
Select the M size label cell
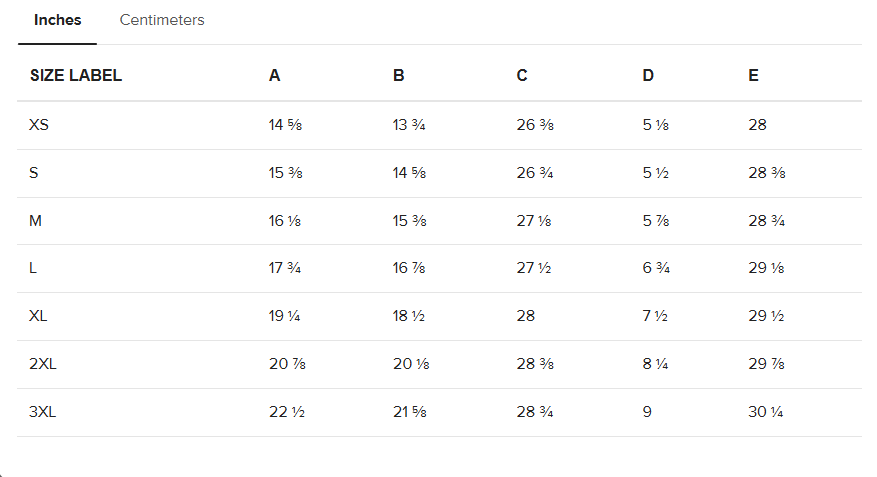point(35,221)
